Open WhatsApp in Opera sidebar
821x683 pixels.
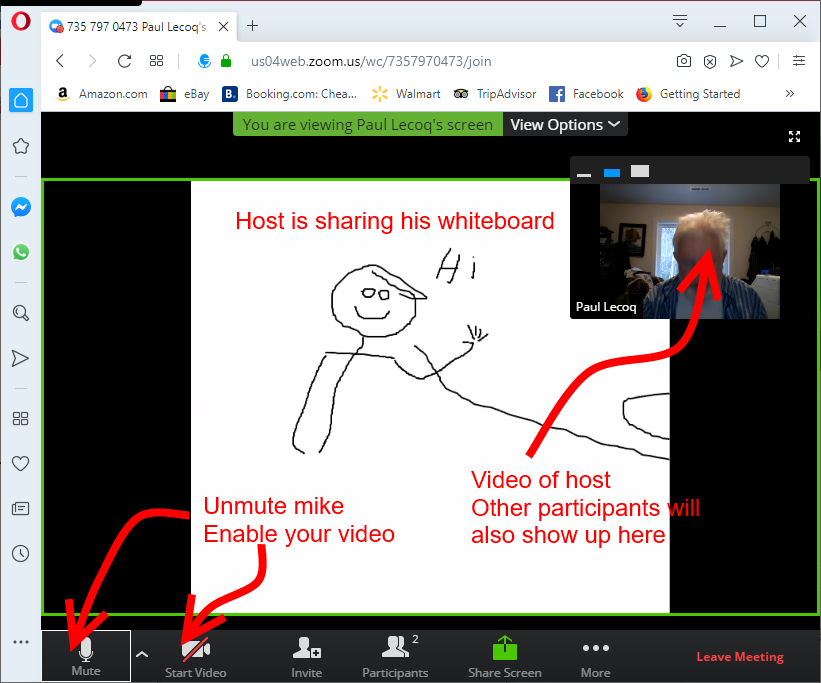20,253
